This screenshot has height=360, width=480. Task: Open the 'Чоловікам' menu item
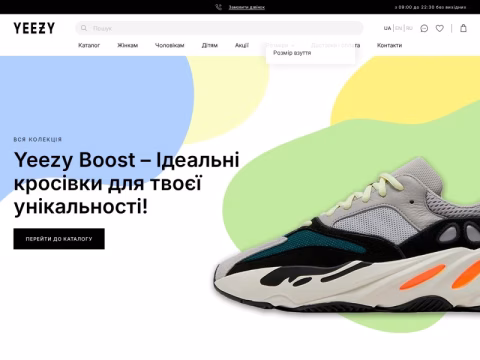point(169,45)
